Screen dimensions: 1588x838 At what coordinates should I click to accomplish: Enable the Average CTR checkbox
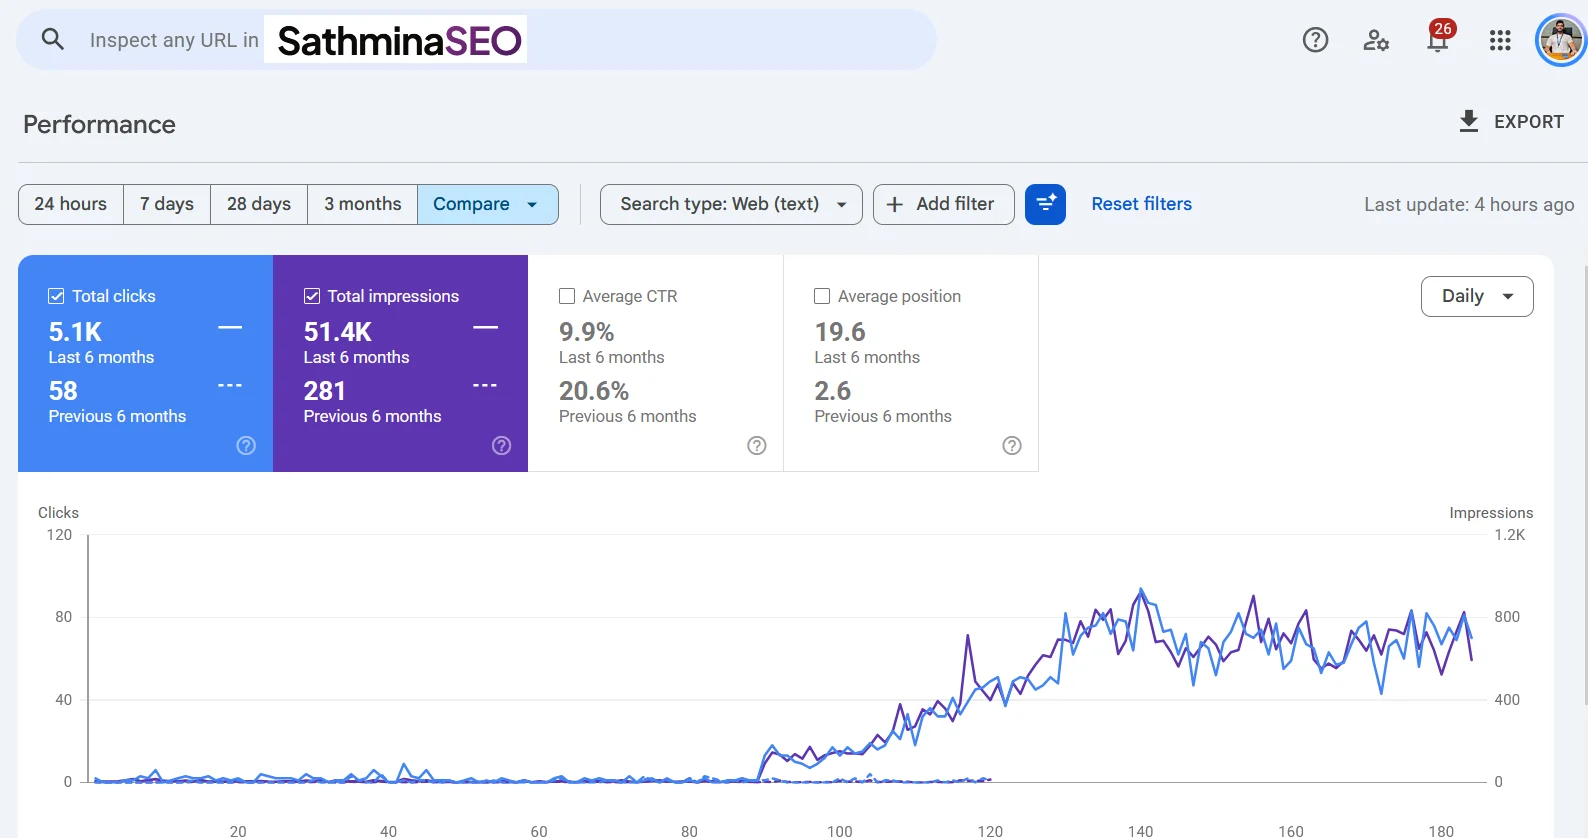(x=567, y=296)
